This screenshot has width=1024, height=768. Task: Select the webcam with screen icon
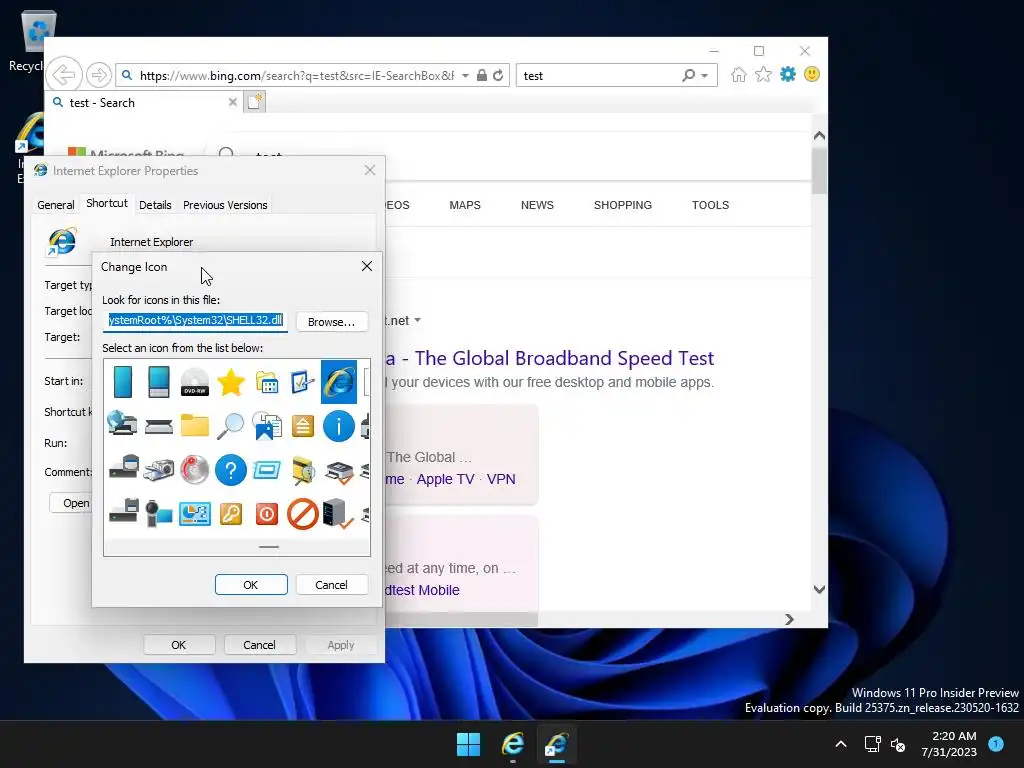pyautogui.click(x=159, y=514)
